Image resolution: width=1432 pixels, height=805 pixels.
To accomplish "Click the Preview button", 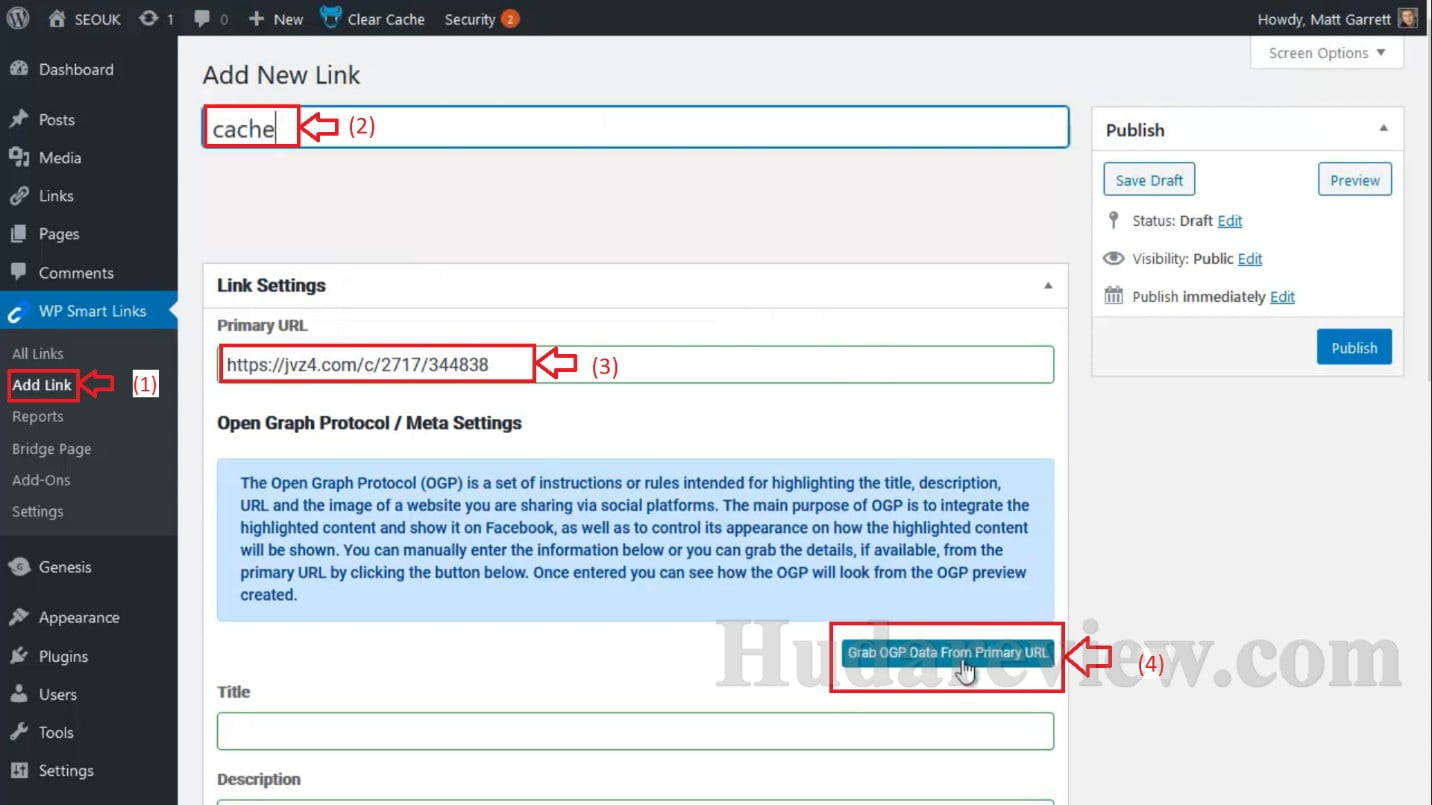I will click(1355, 180).
